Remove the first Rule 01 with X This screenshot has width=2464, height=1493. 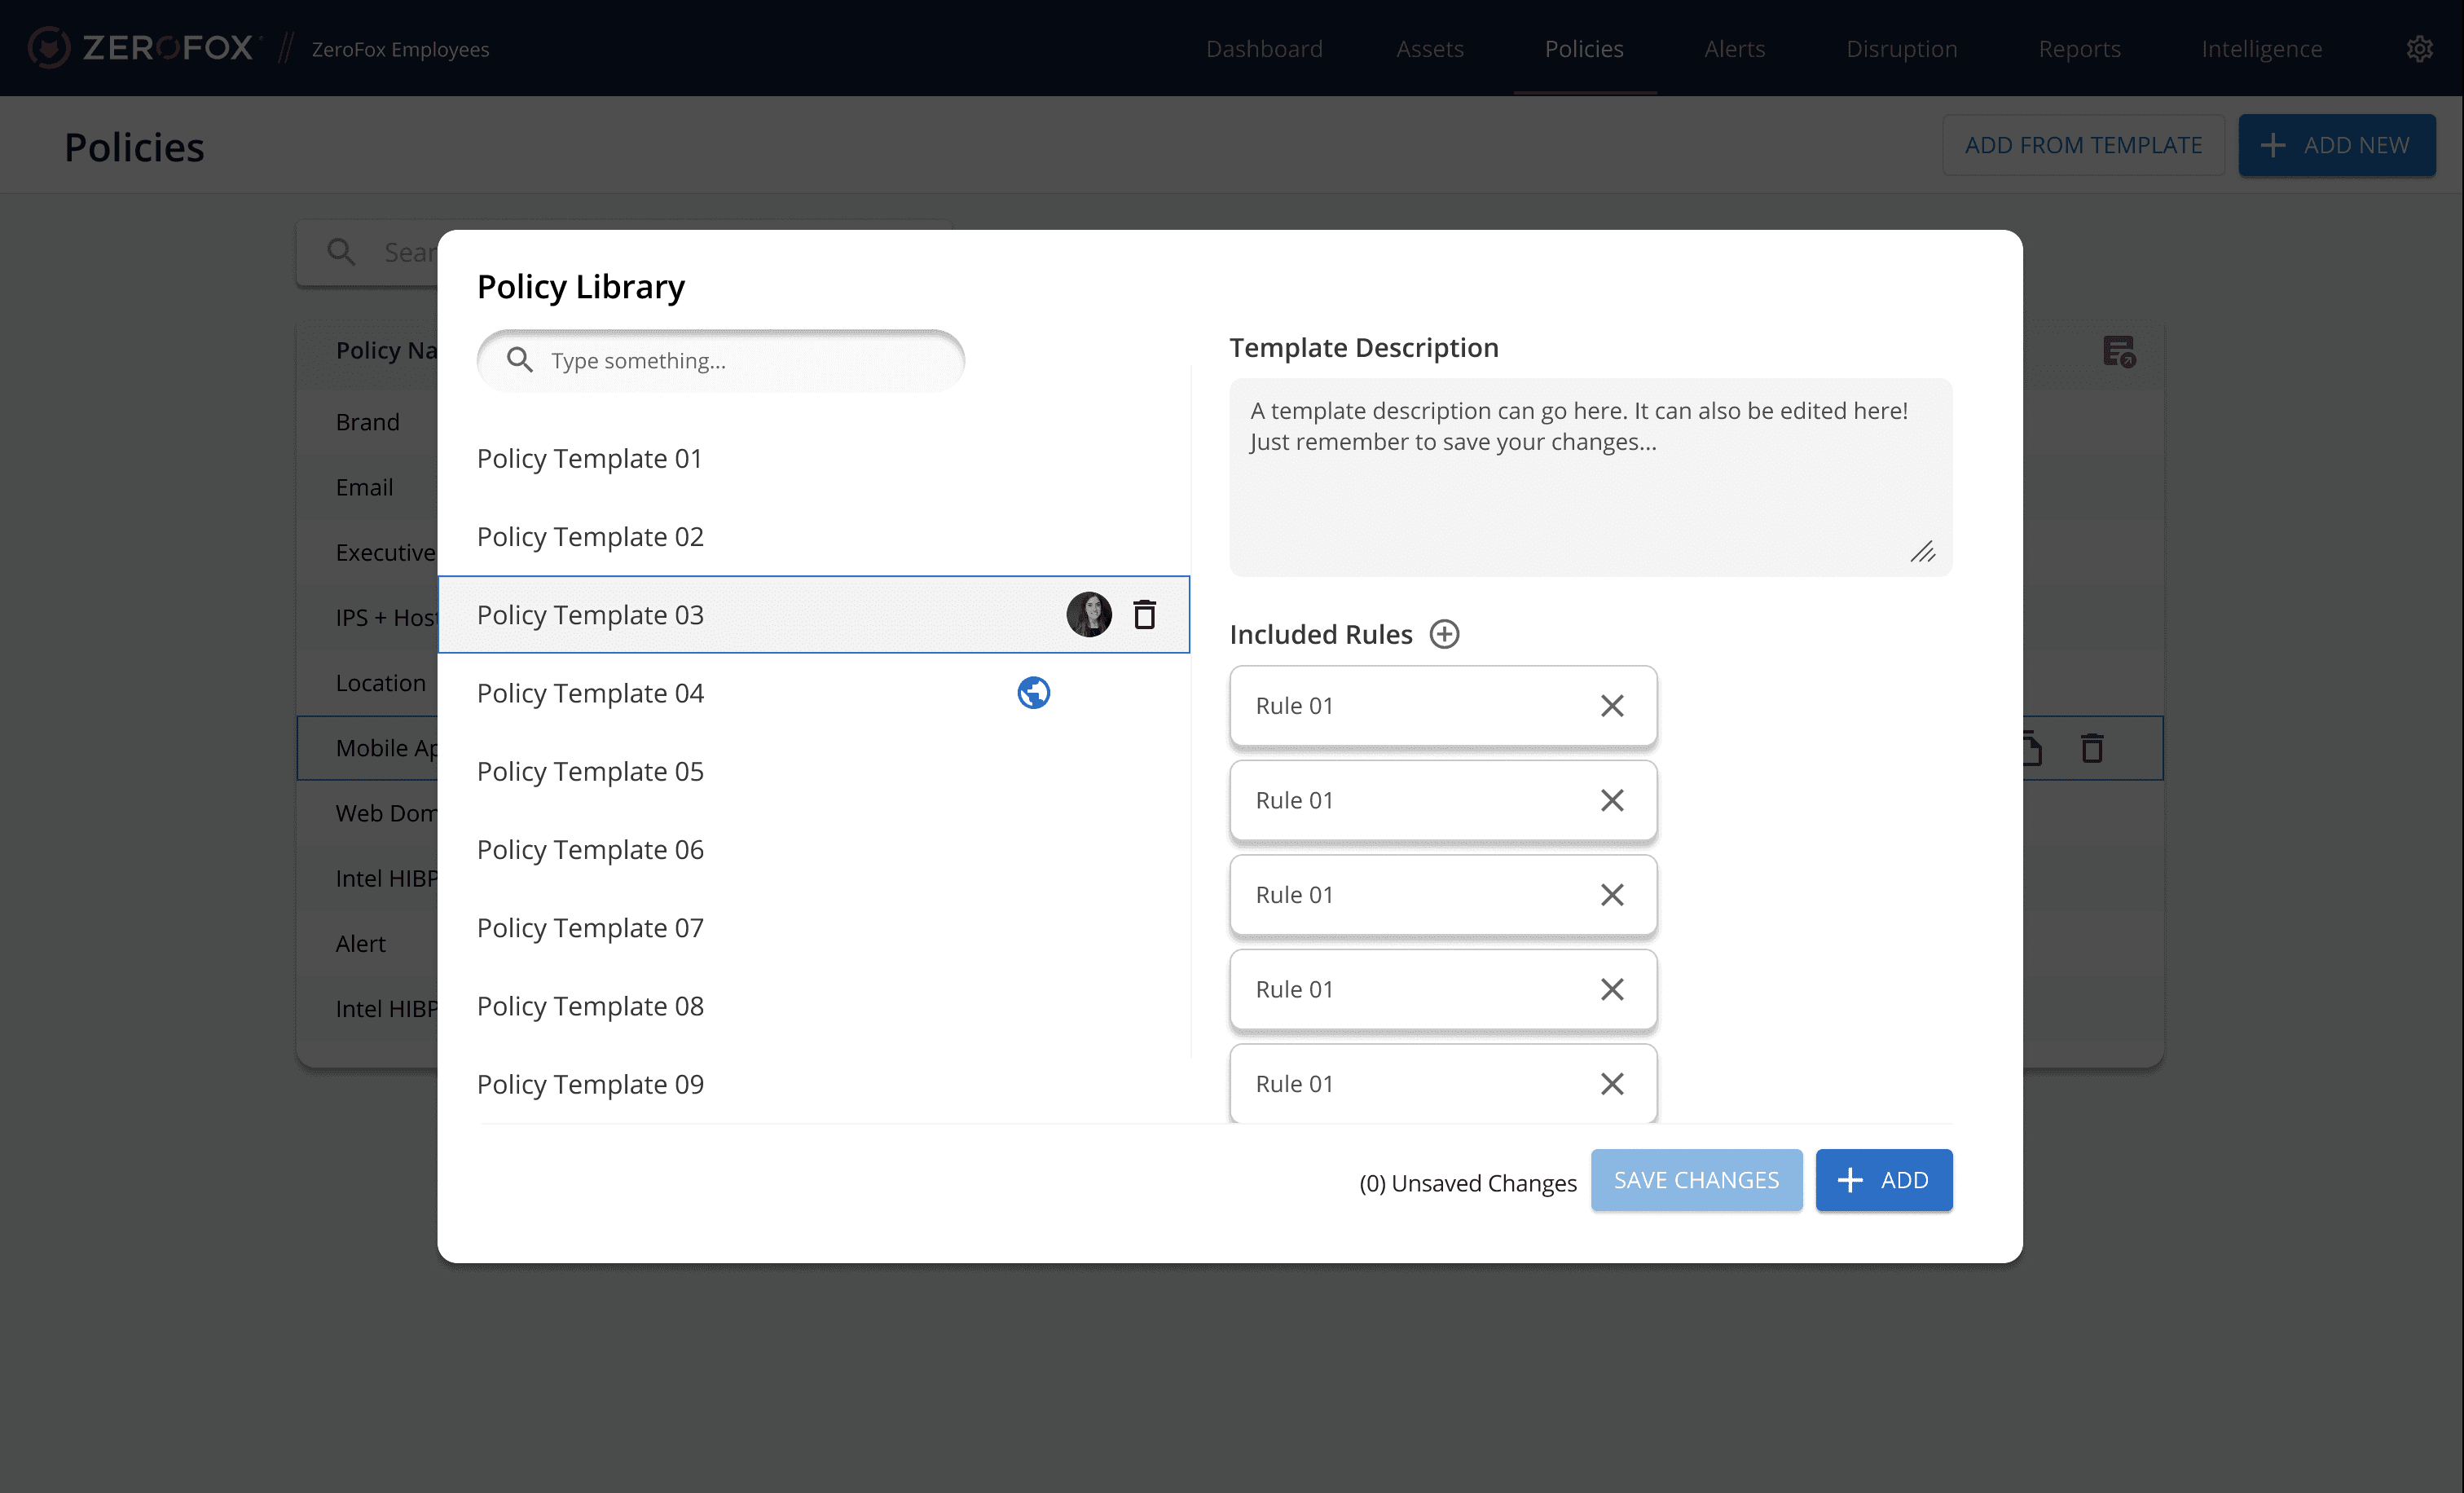tap(1611, 706)
